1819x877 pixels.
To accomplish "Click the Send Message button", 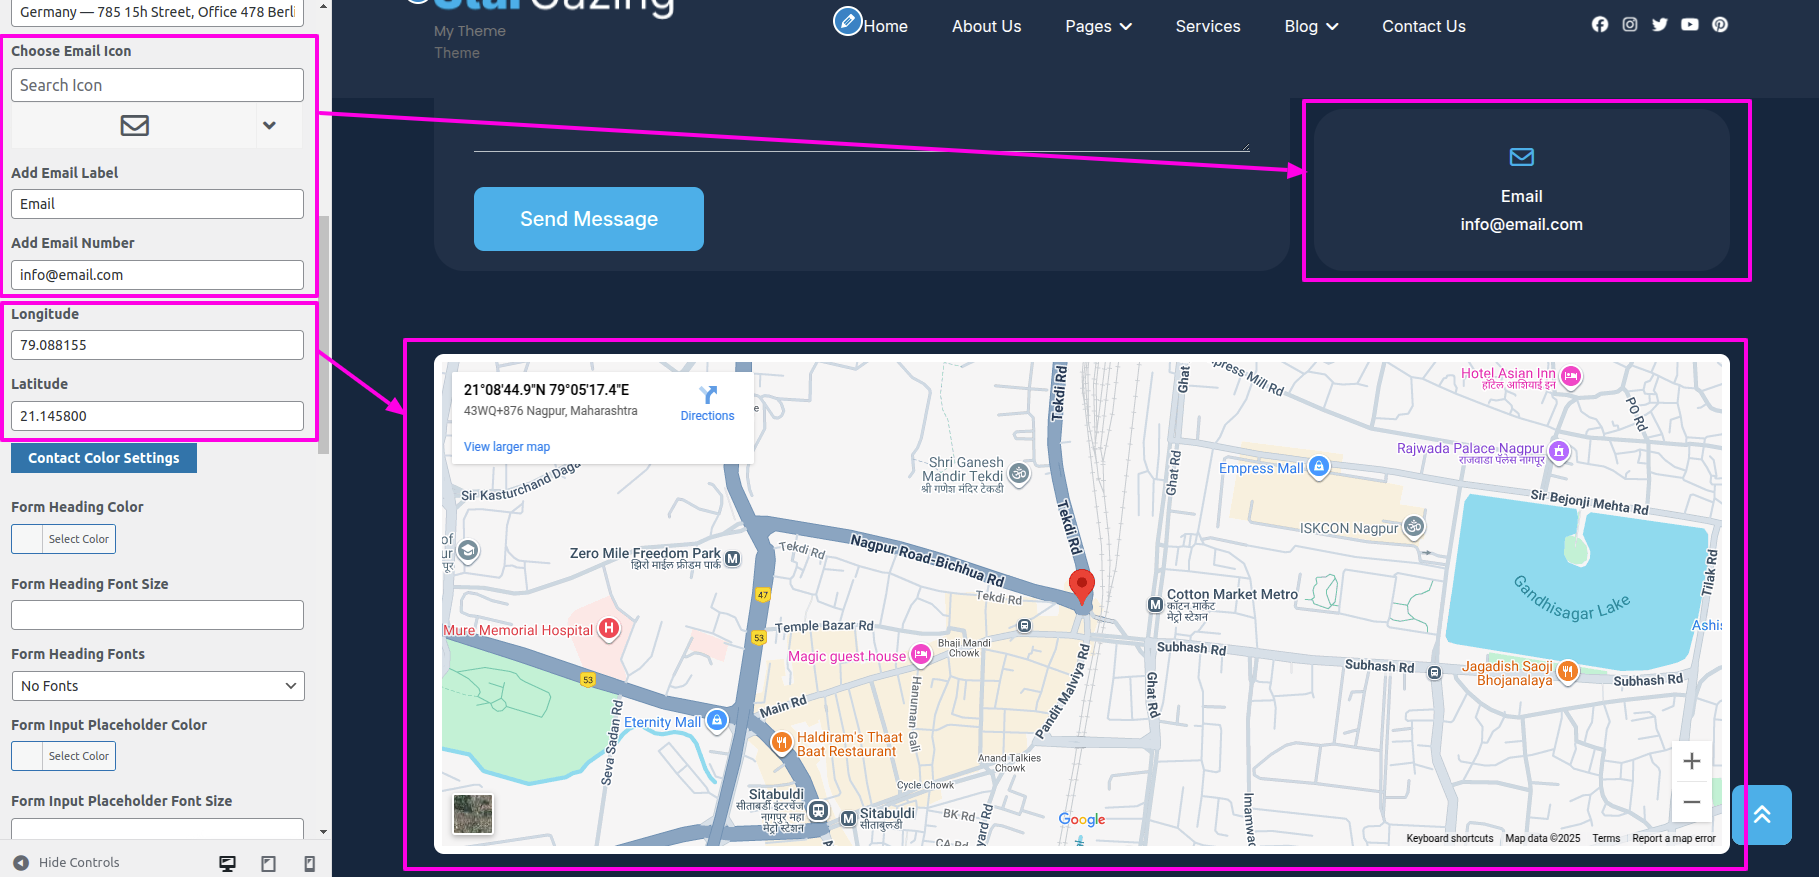I will [589, 219].
